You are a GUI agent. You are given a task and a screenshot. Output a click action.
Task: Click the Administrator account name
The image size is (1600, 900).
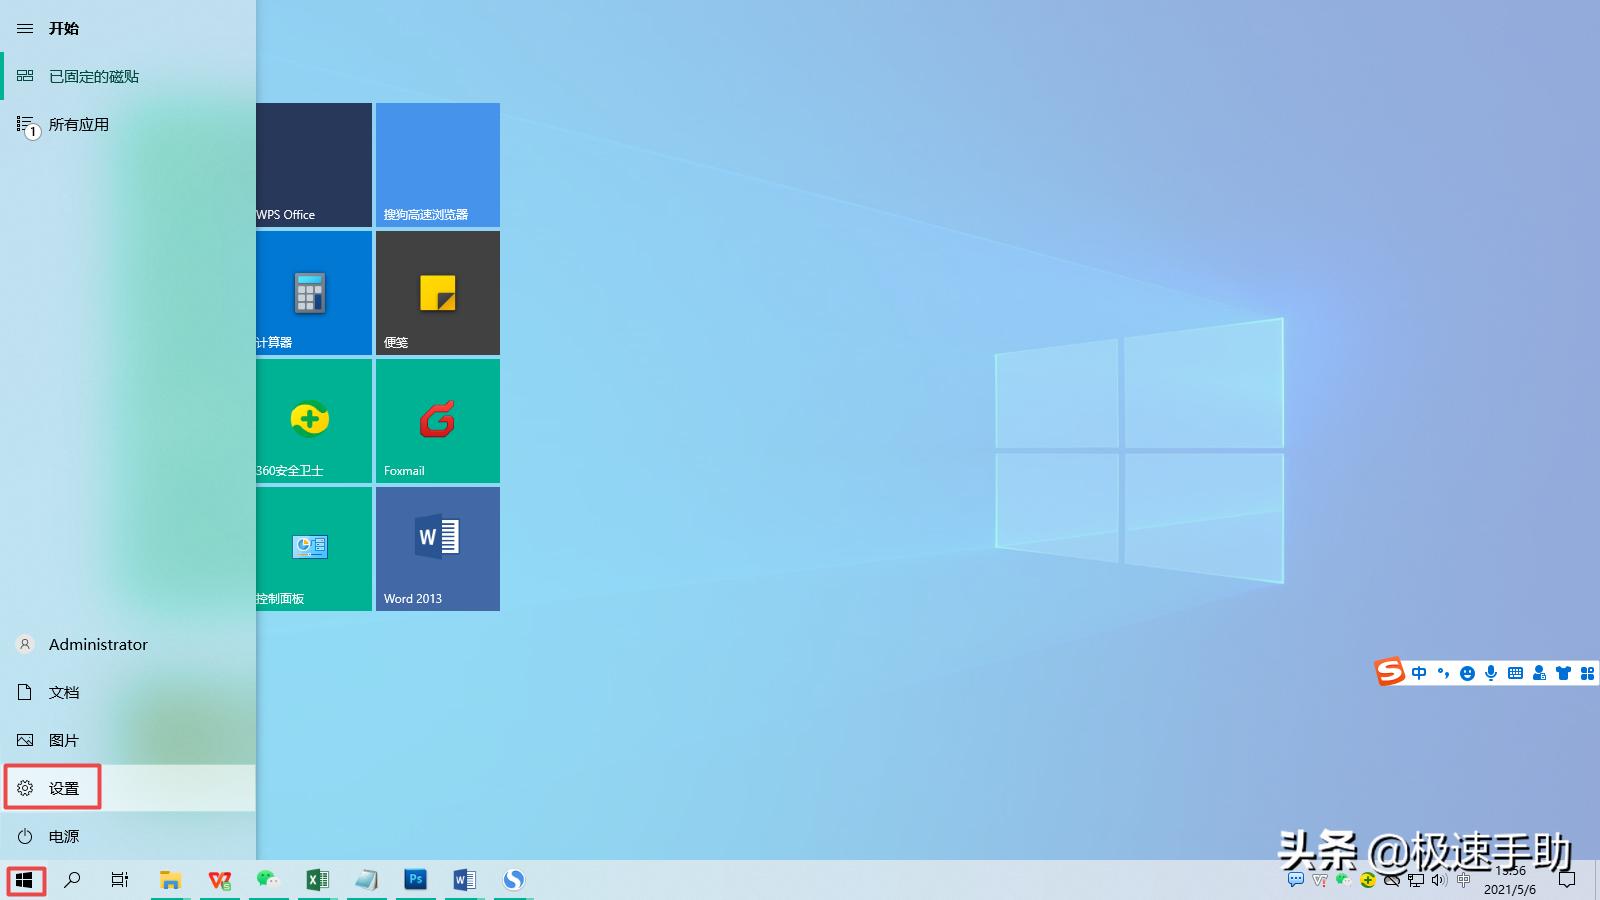pos(98,644)
